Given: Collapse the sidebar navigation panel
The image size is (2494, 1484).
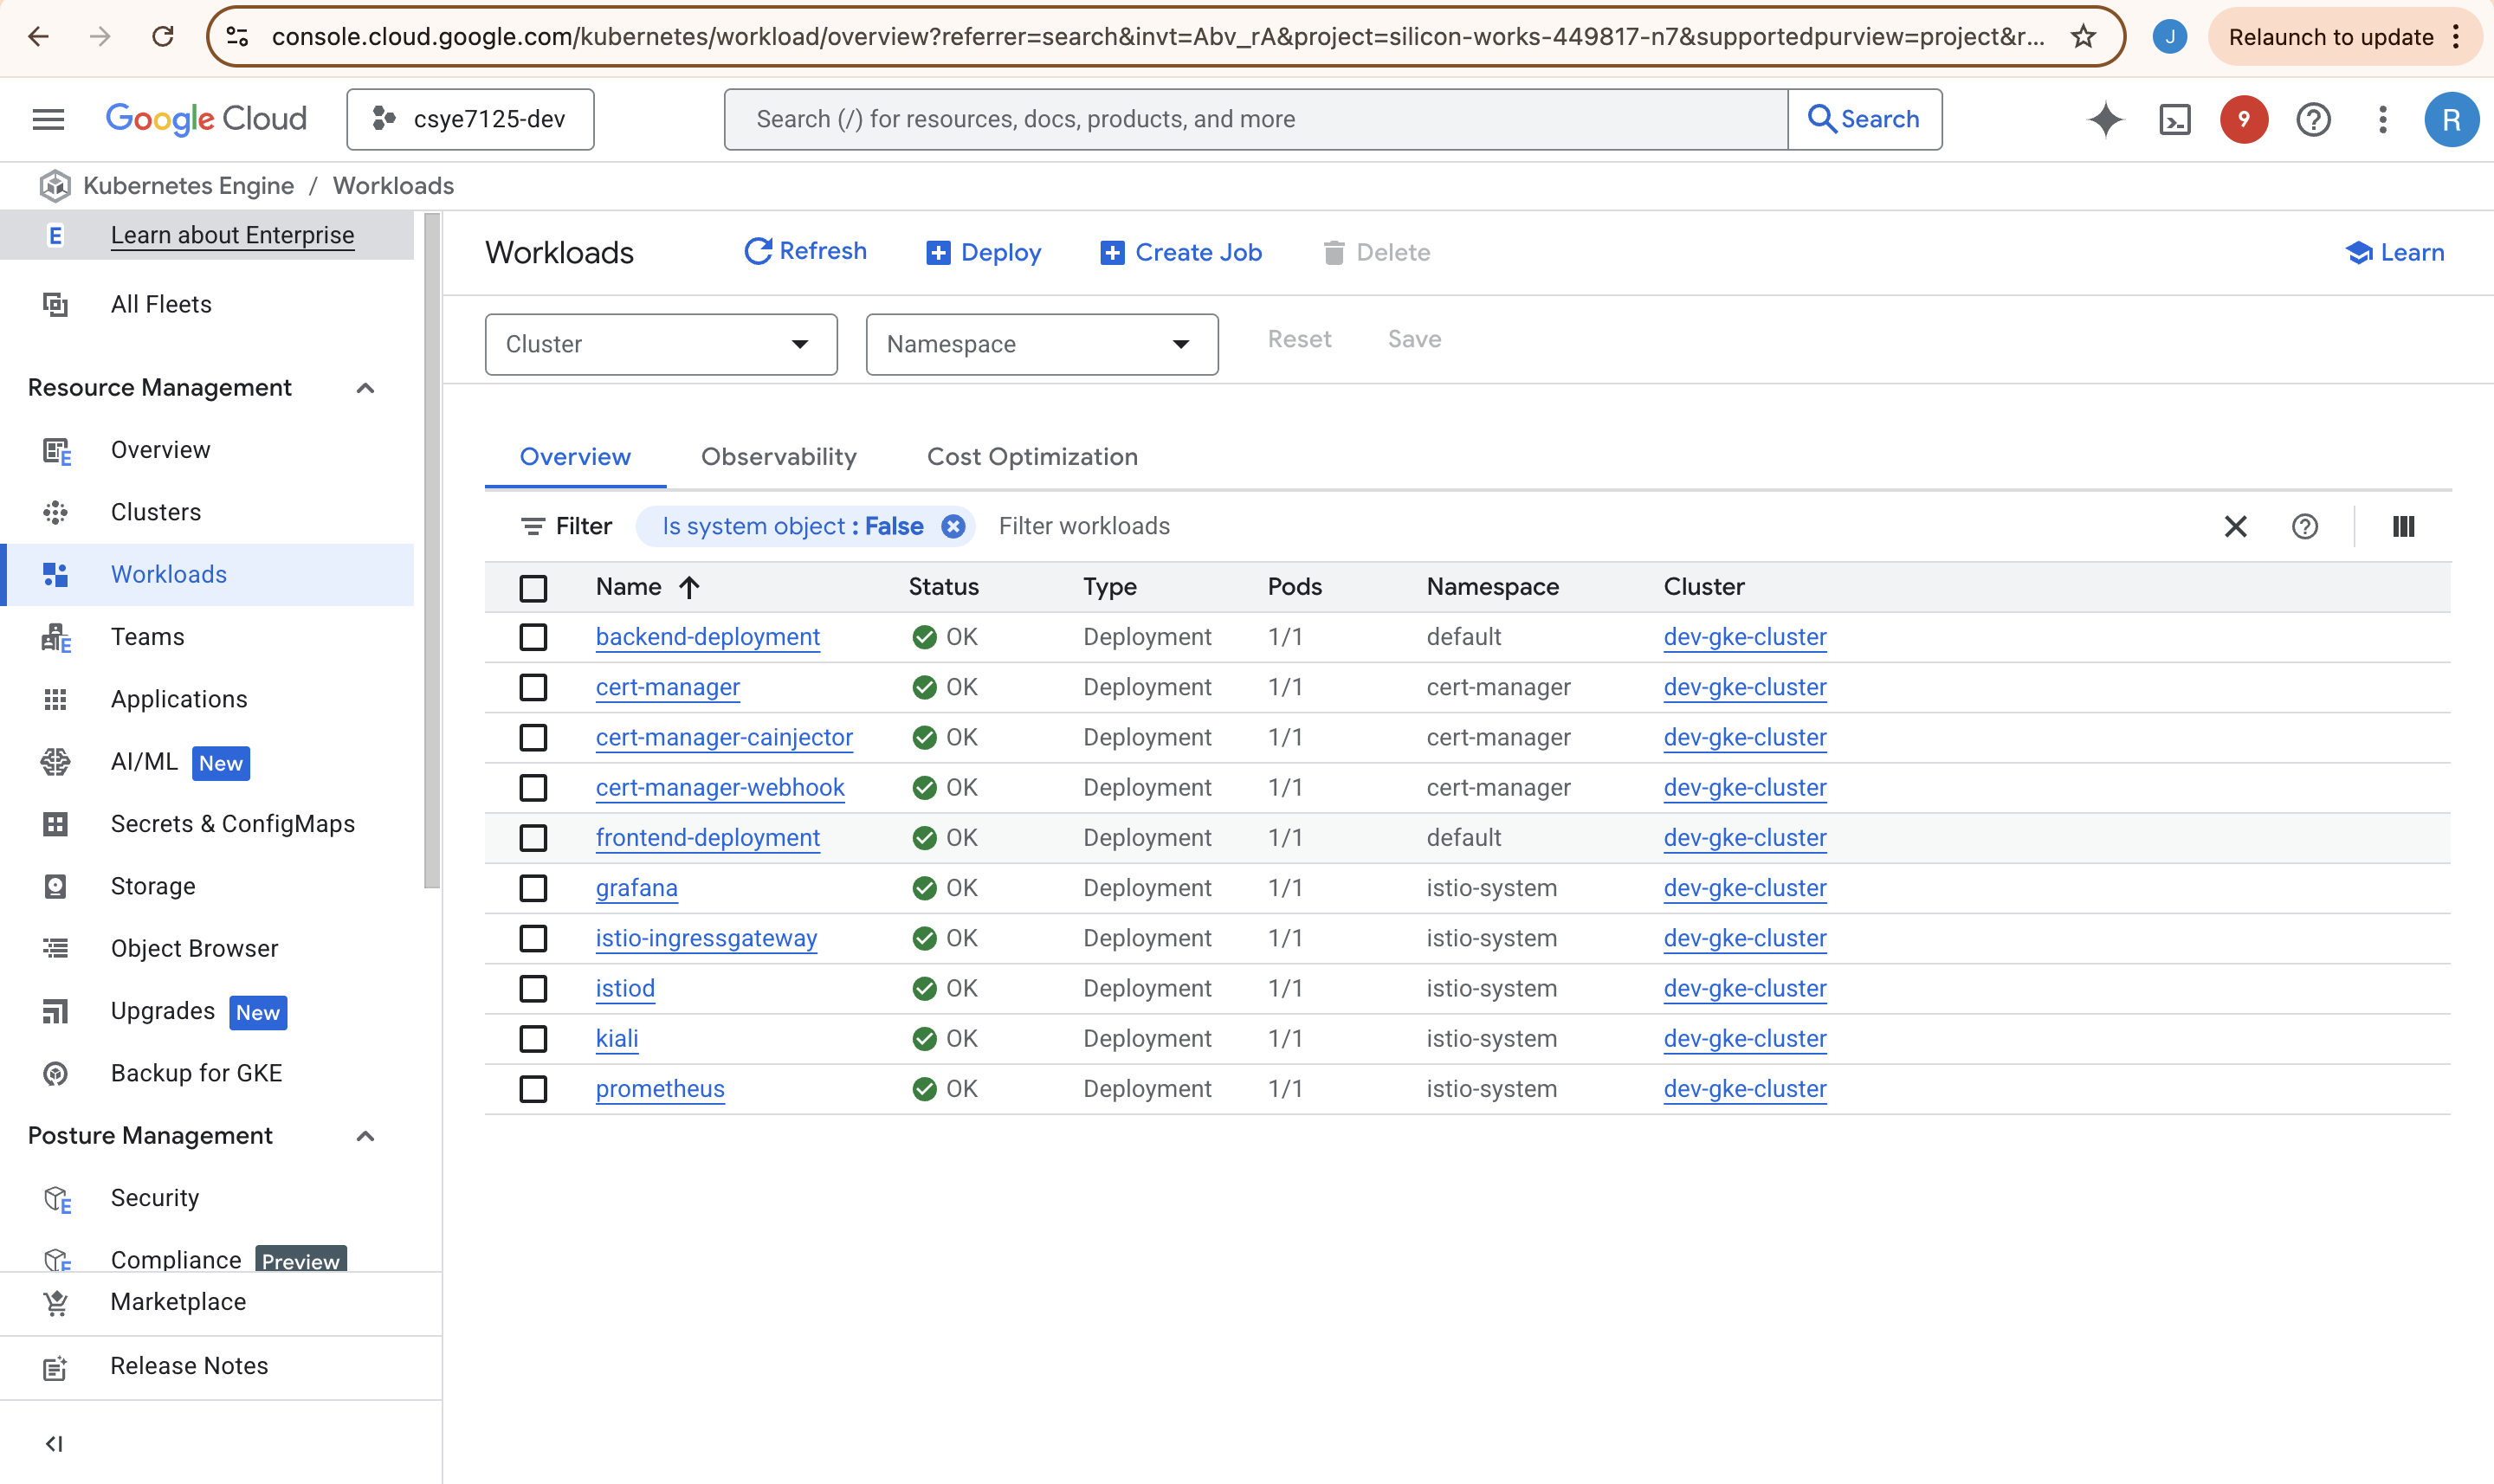Looking at the screenshot, I should click(x=55, y=1443).
